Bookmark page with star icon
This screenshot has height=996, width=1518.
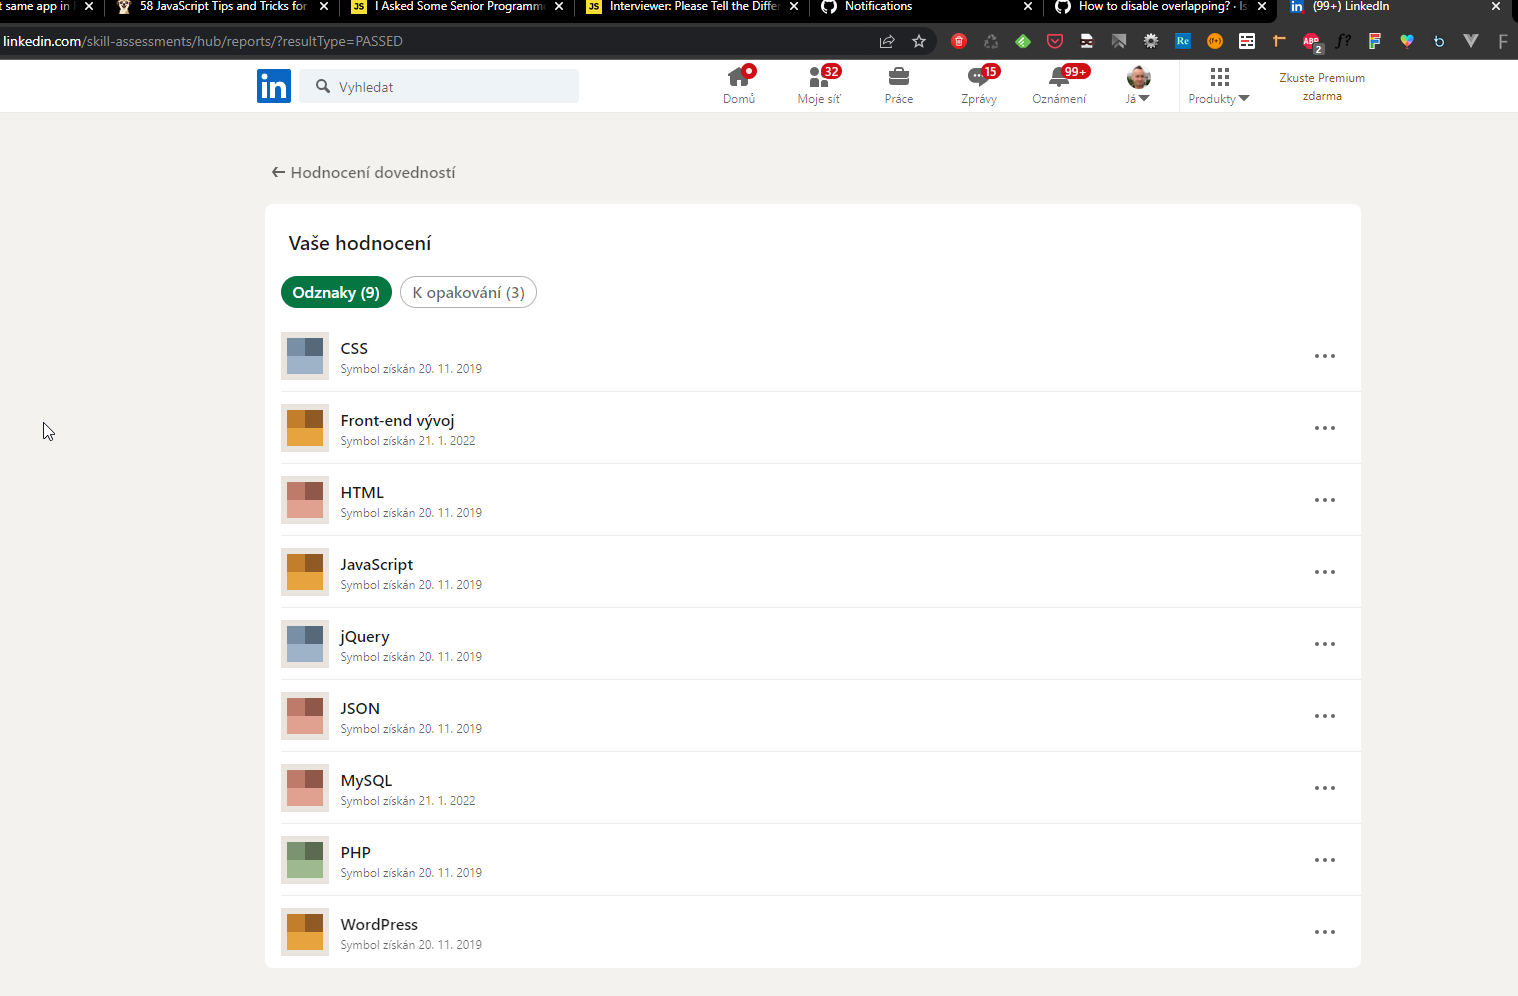(919, 41)
